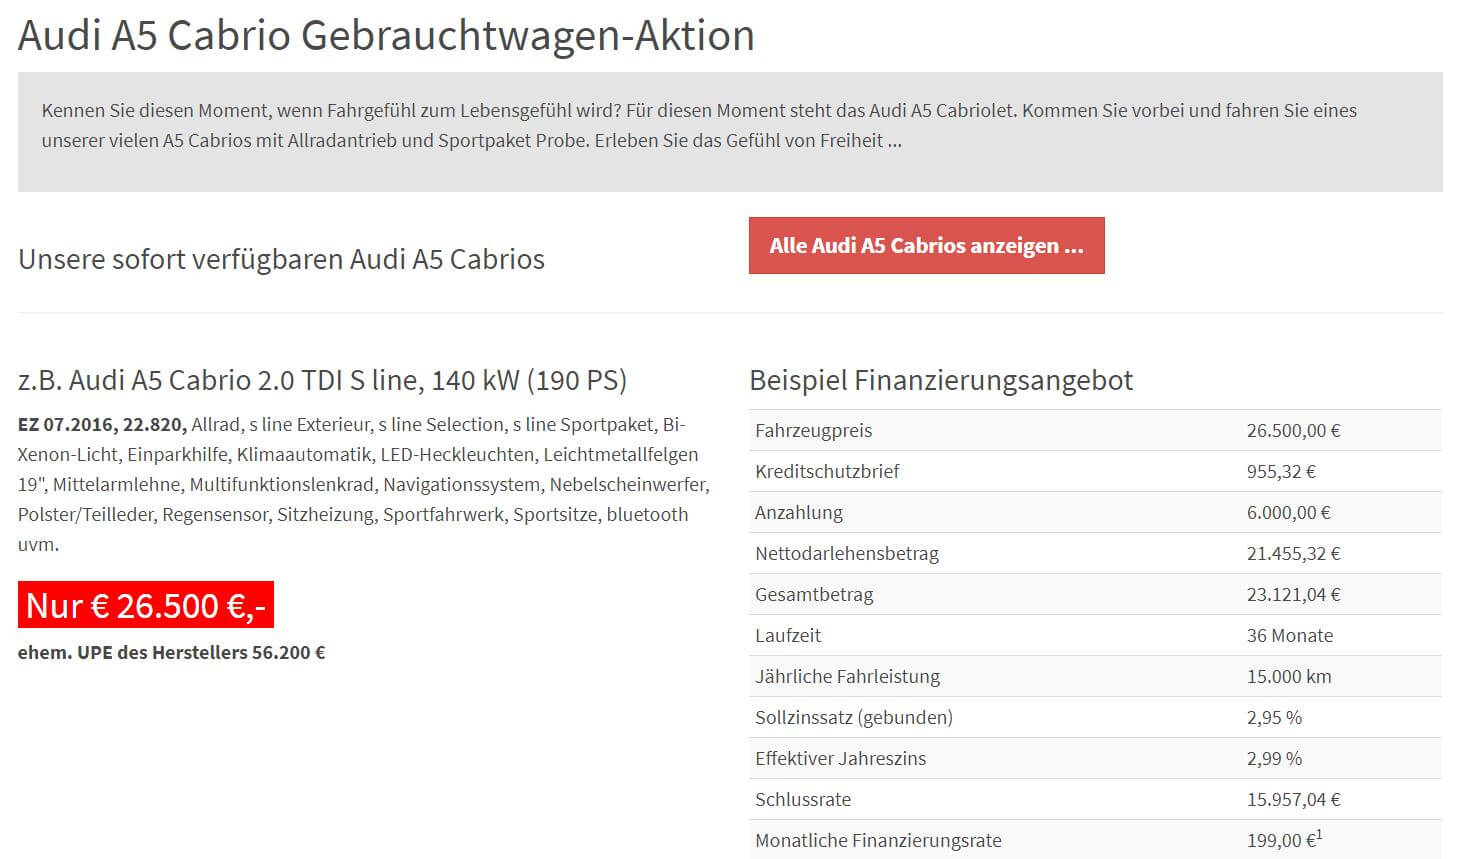Click the value '15.000 km'
This screenshot has height=859, width=1459.
tap(1288, 677)
